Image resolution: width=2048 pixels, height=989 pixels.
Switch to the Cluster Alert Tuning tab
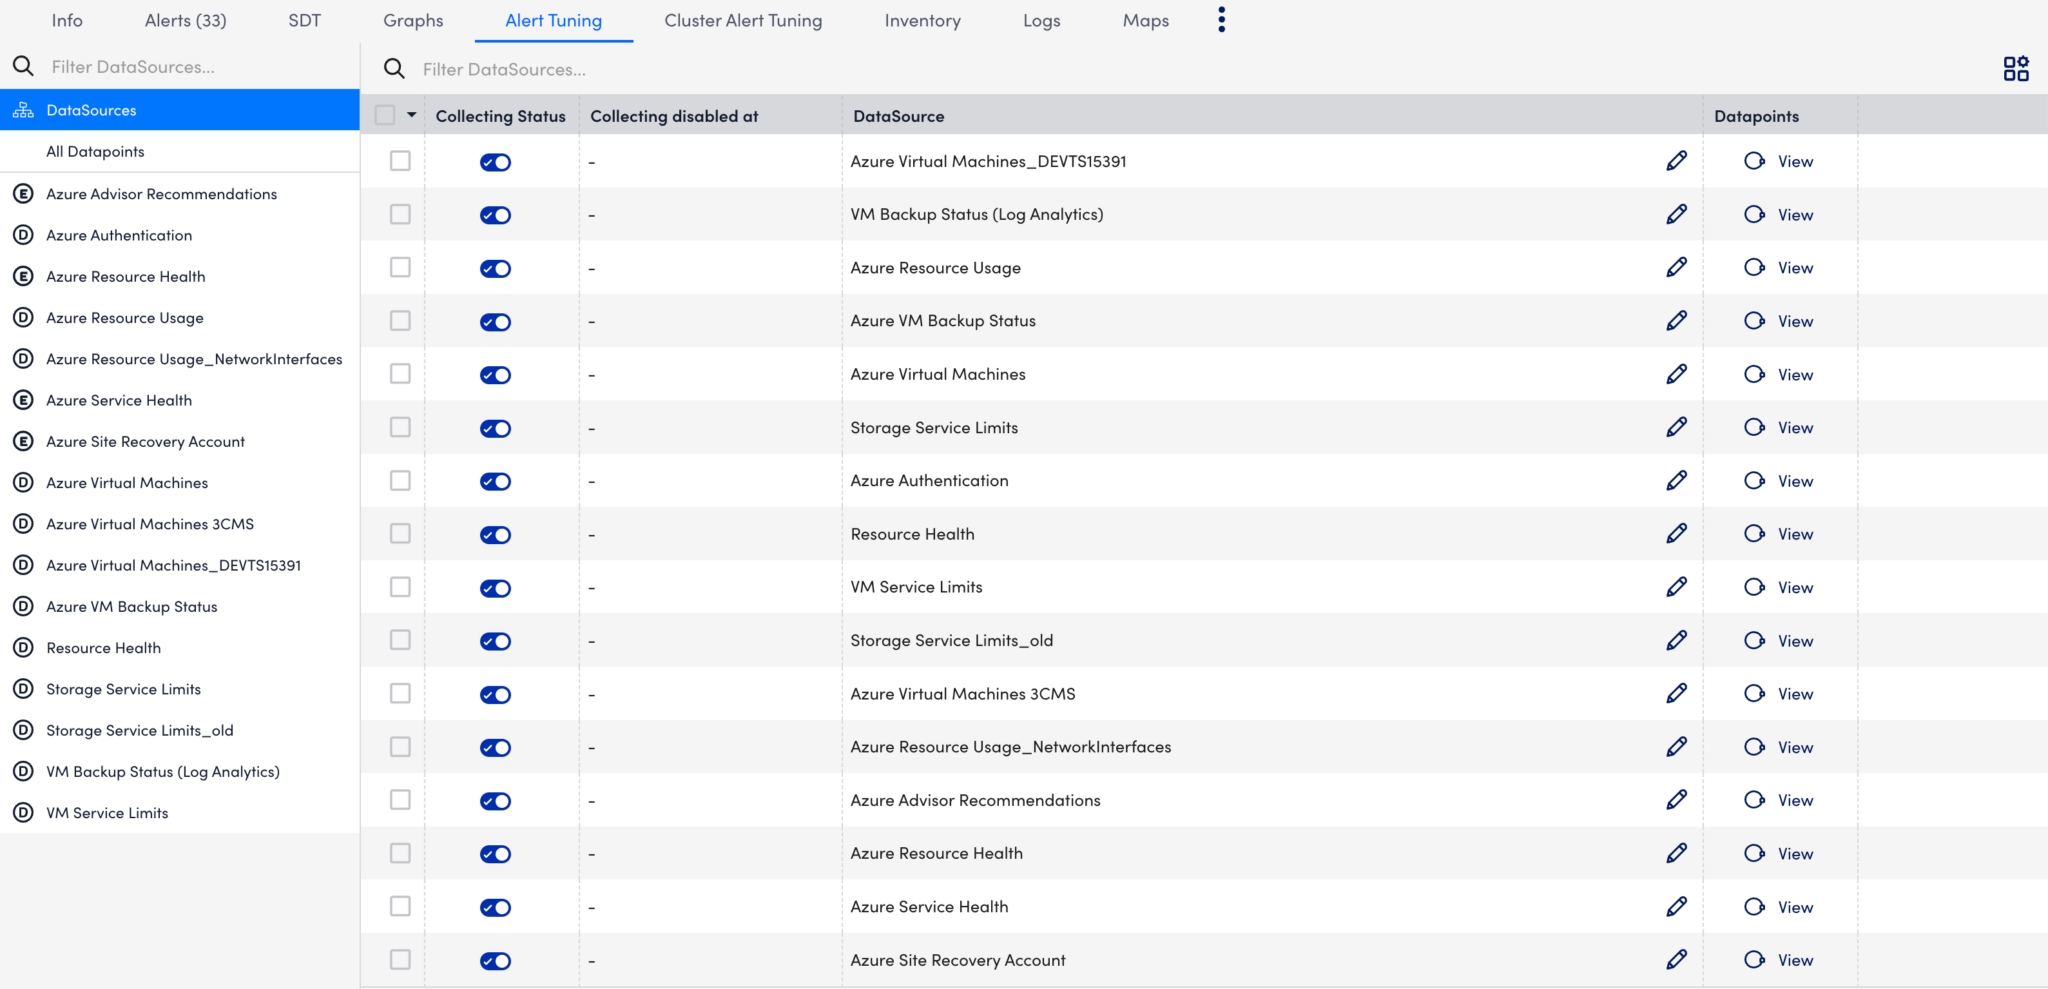(x=743, y=20)
